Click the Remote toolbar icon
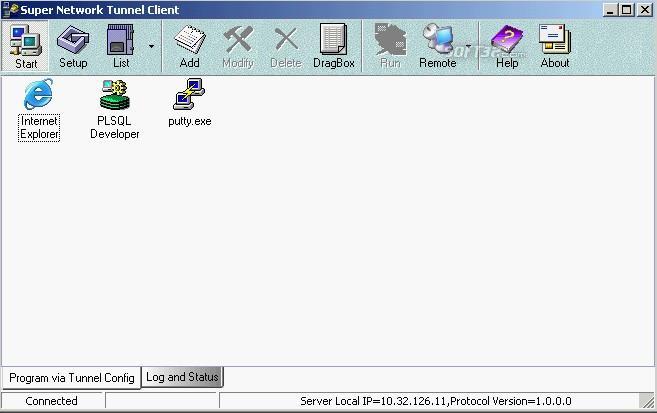The width and height of the screenshot is (657, 413). 438,46
